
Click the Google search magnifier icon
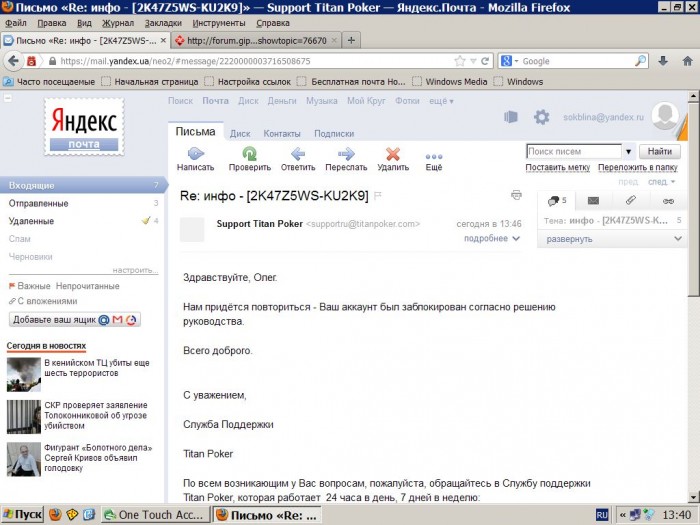641,61
